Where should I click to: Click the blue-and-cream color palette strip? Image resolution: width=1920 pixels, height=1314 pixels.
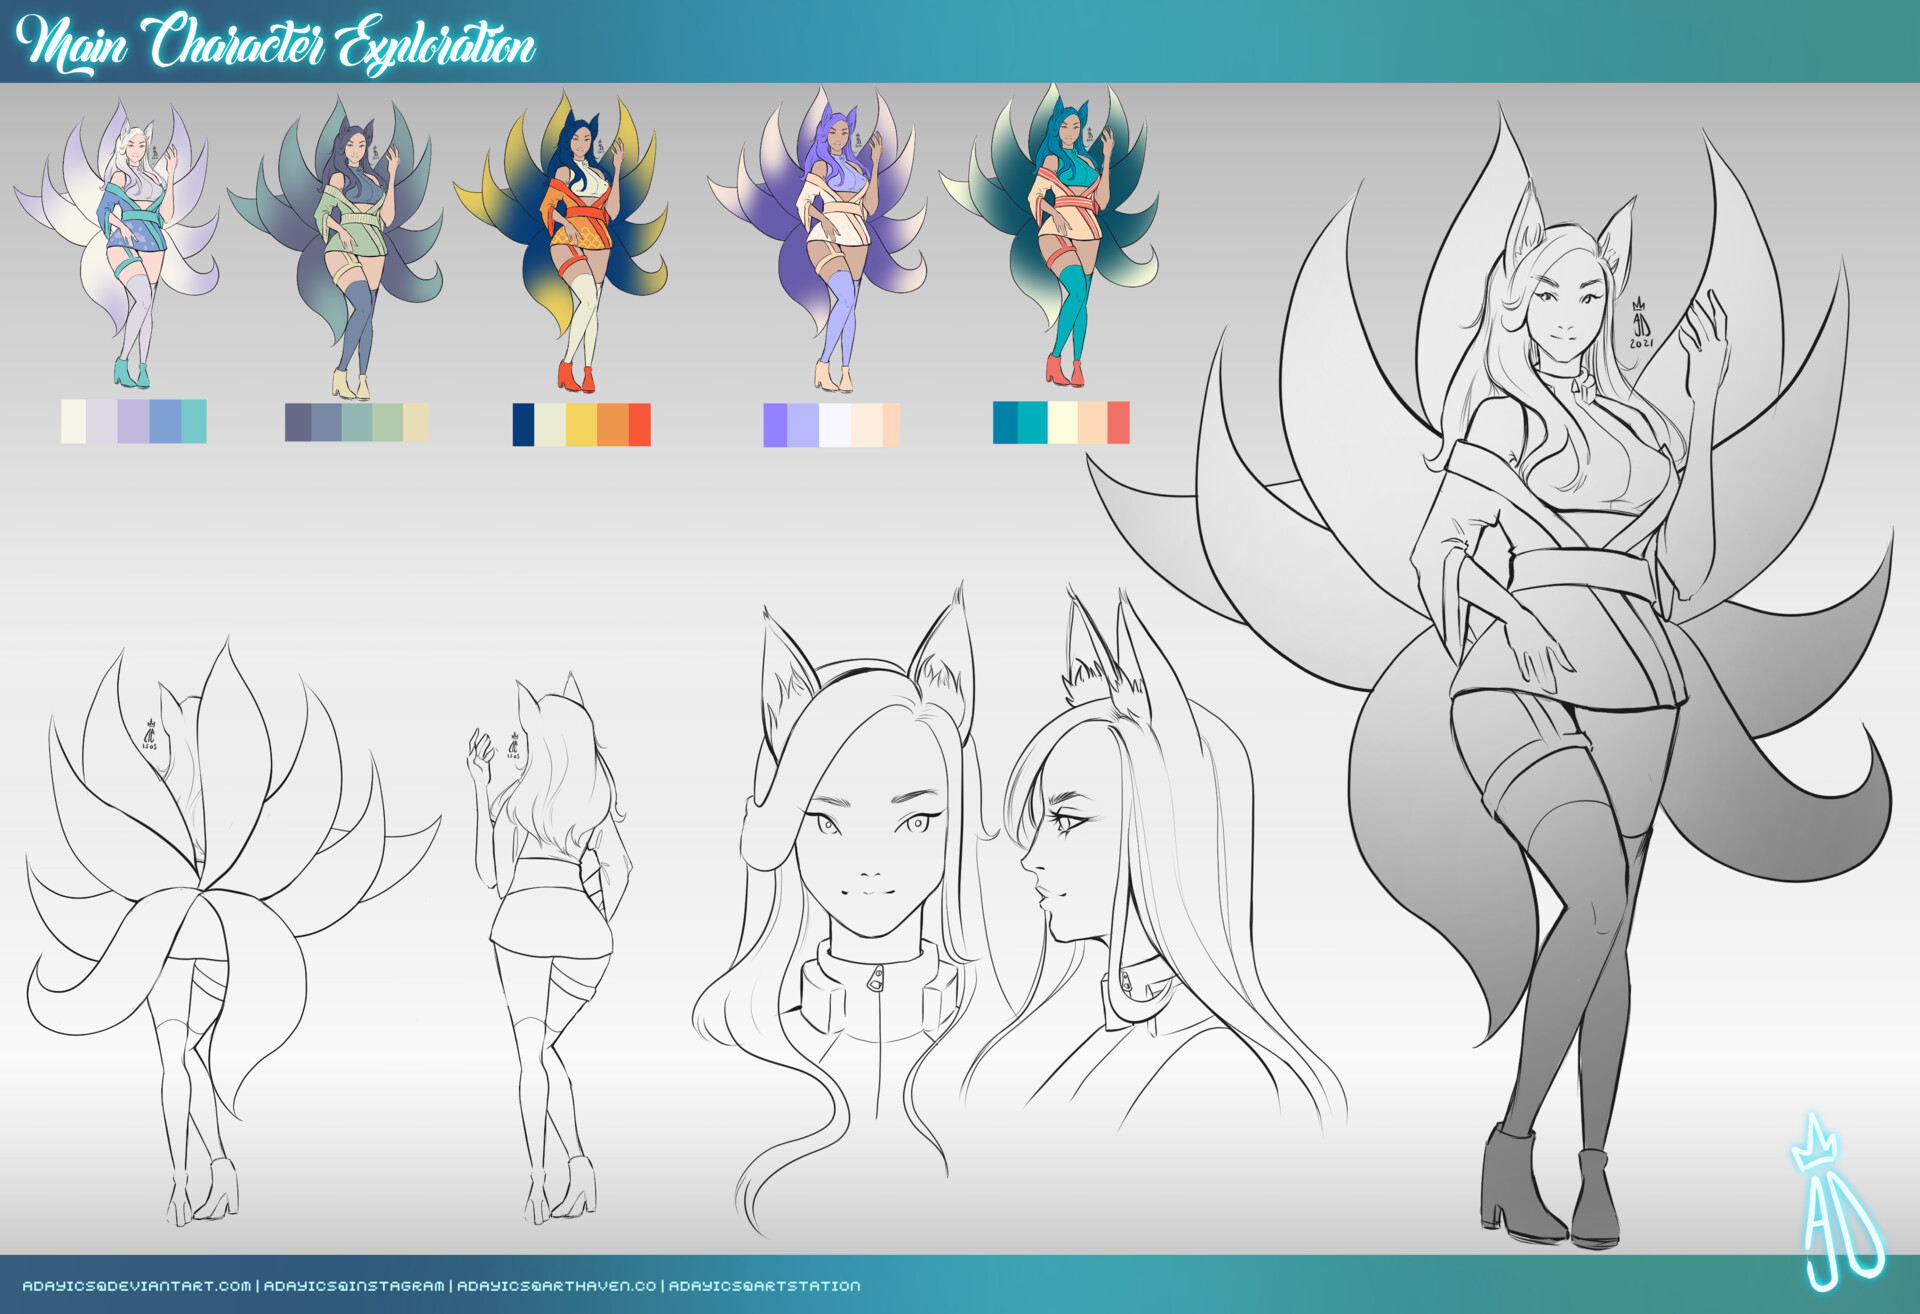click(x=133, y=422)
